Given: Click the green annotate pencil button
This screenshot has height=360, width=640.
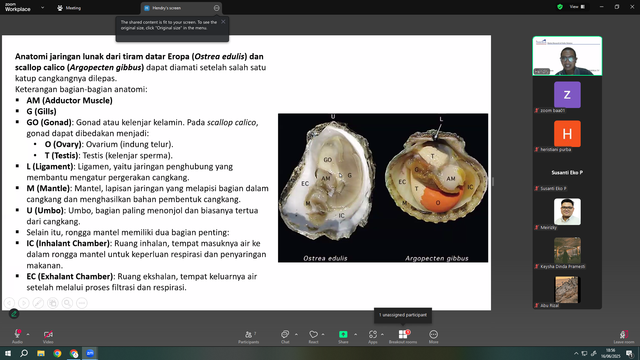Looking at the screenshot, I should click(14, 313).
